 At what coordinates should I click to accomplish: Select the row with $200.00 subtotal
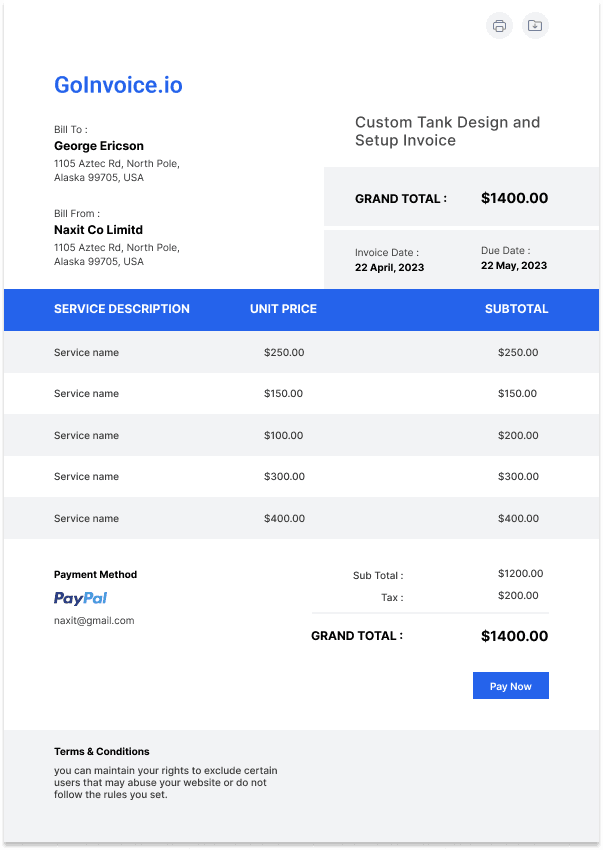(302, 435)
